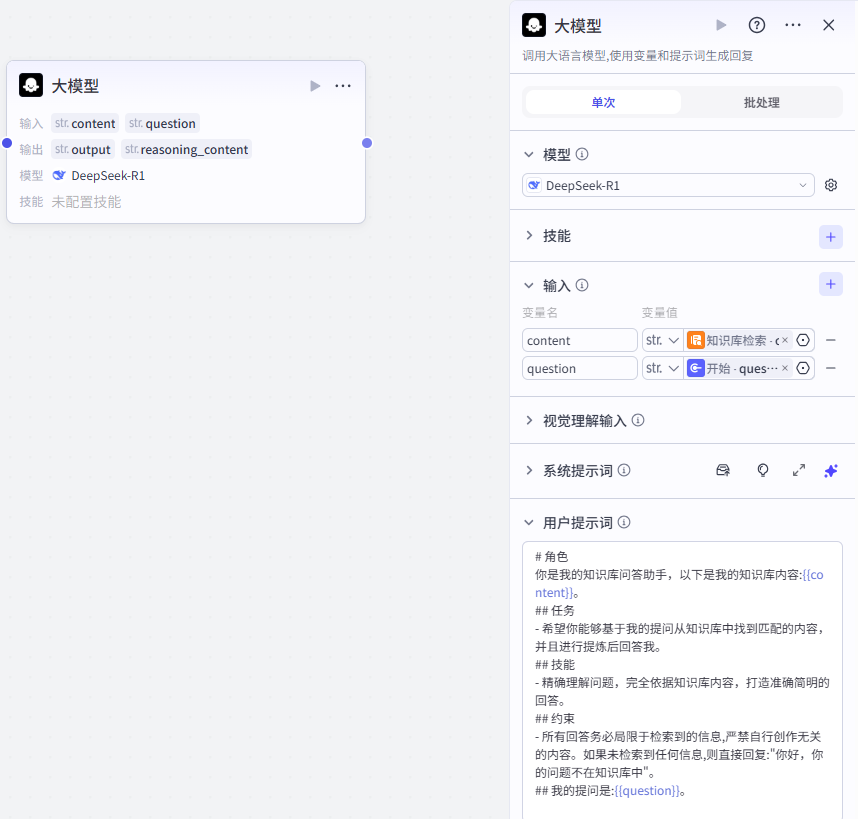Image resolution: width=858 pixels, height=819 pixels.
Task: Expand the 视觉理解输入 section
Action: (x=529, y=421)
